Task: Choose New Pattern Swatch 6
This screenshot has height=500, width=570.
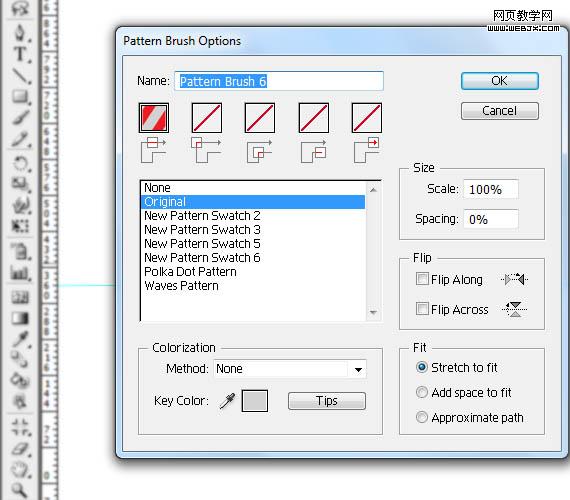Action: 253,258
